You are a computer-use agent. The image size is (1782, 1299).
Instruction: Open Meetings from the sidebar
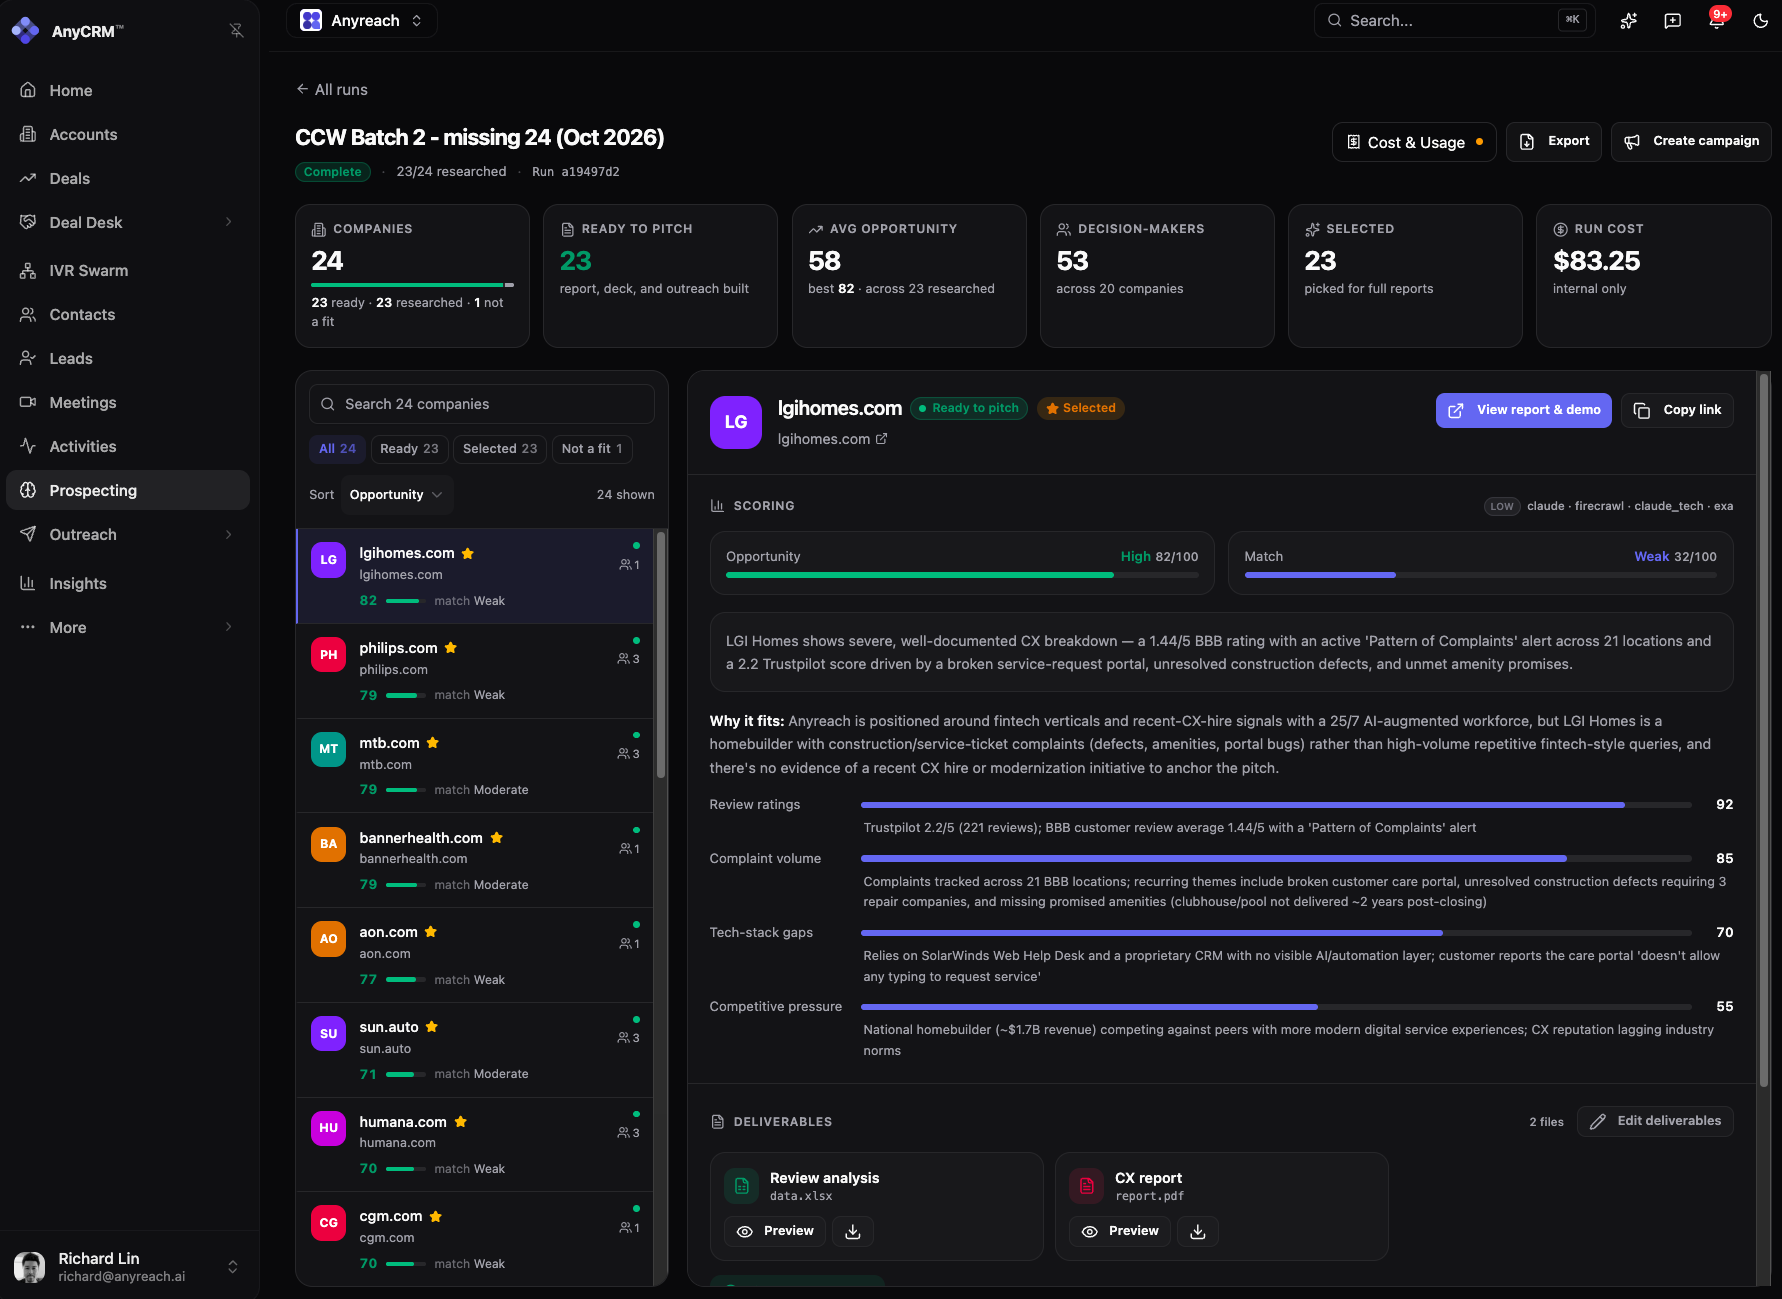pyautogui.click(x=128, y=402)
